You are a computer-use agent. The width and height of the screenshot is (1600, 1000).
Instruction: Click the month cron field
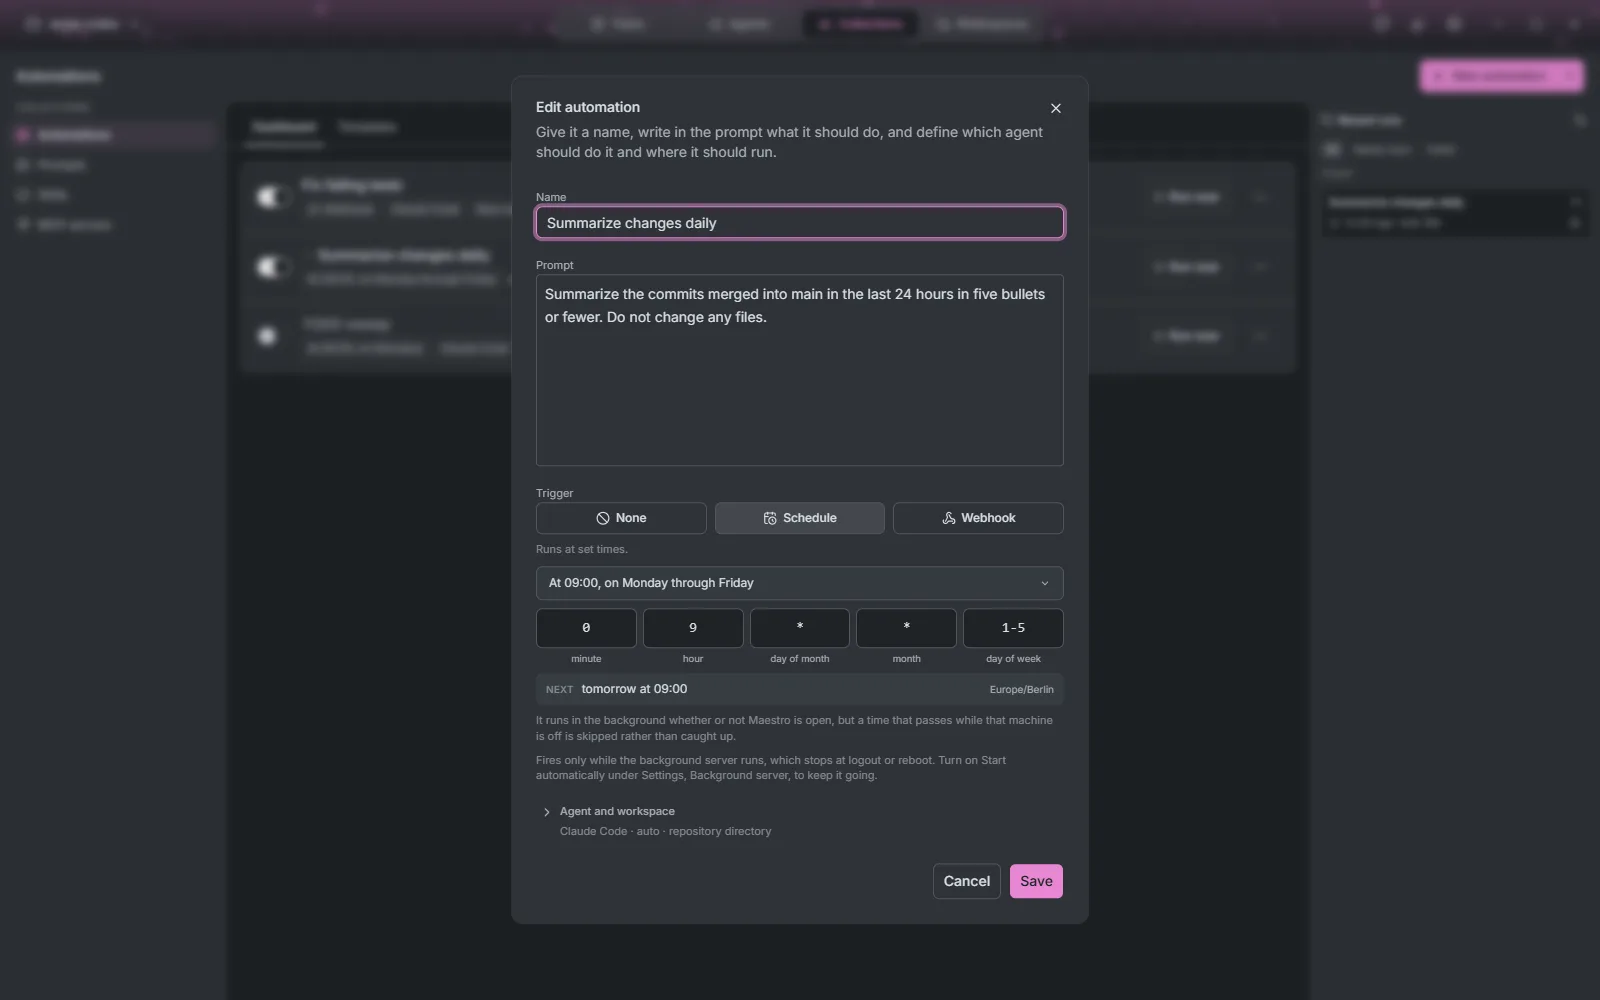906,628
